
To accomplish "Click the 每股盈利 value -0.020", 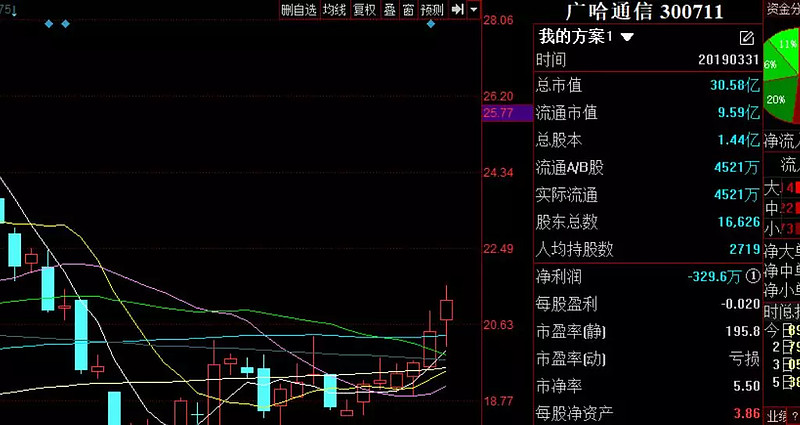I will (x=741, y=305).
